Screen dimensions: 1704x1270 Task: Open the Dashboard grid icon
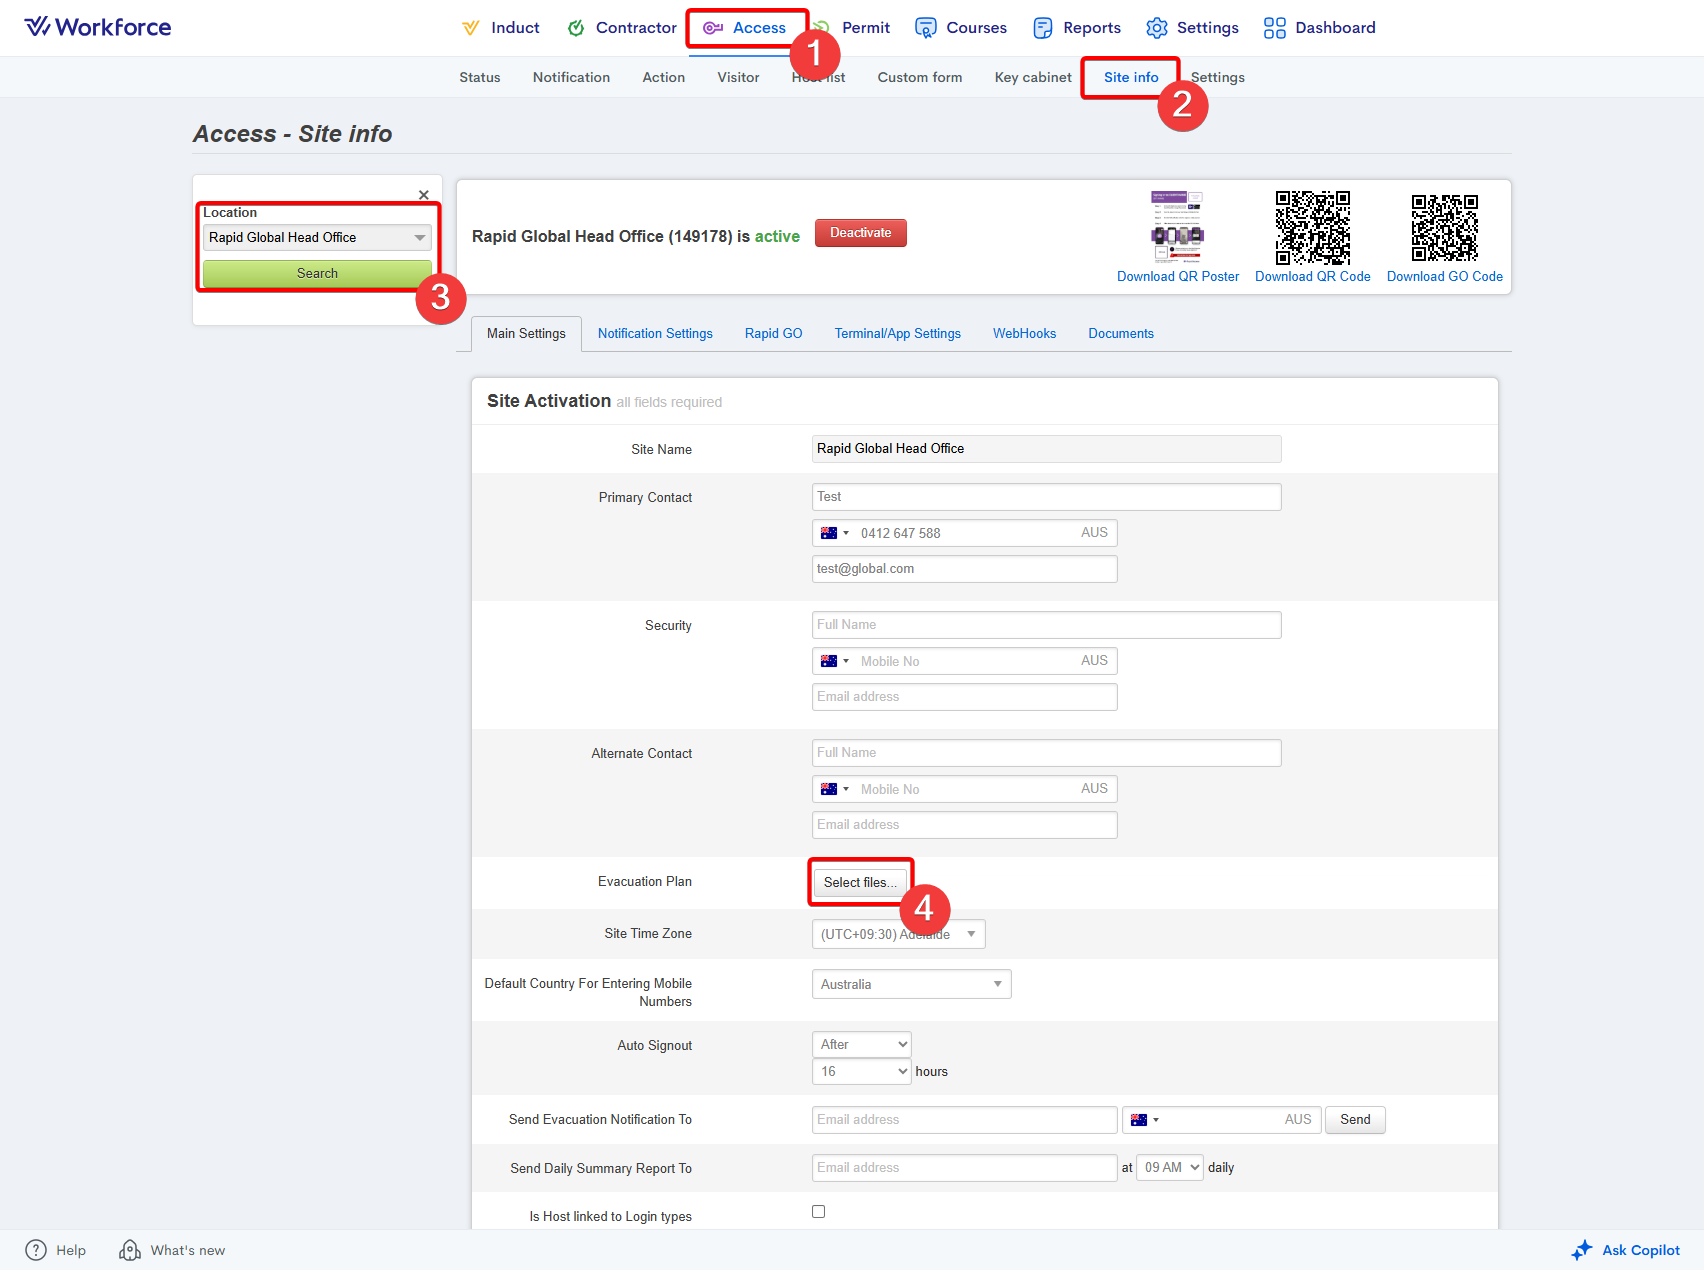(1274, 28)
